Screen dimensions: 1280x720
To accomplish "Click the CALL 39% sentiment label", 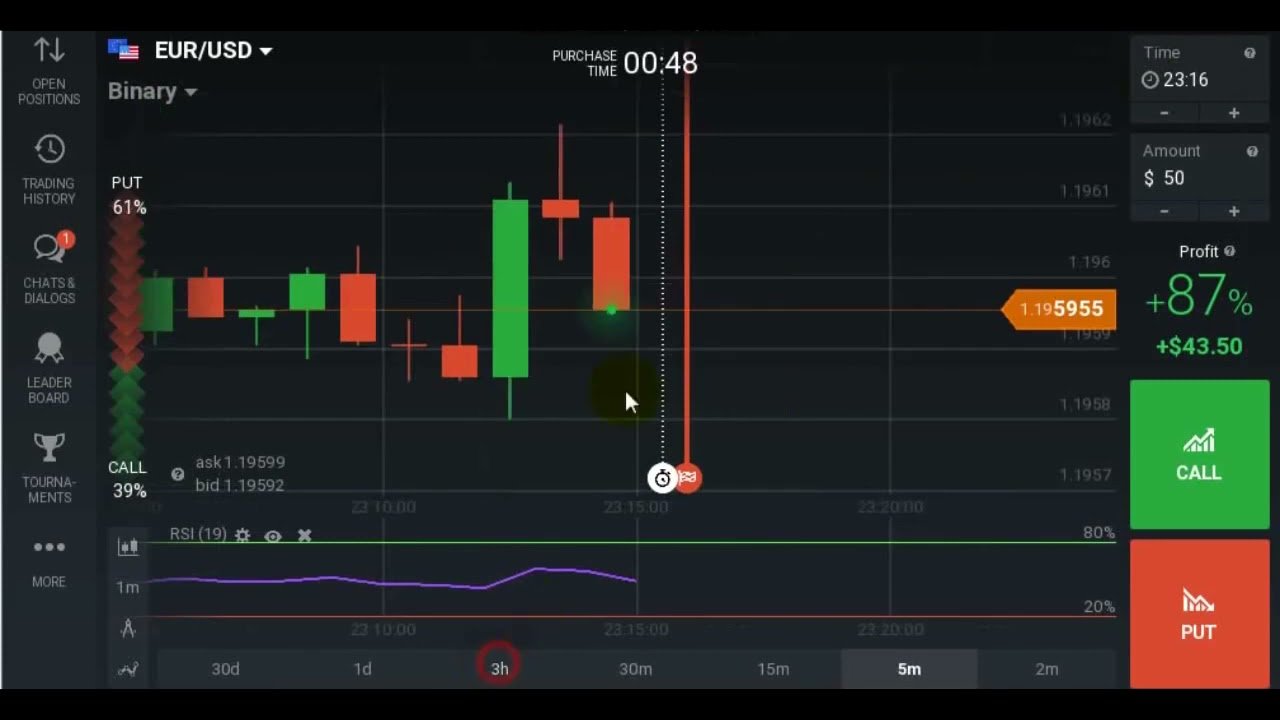I will 128,479.
